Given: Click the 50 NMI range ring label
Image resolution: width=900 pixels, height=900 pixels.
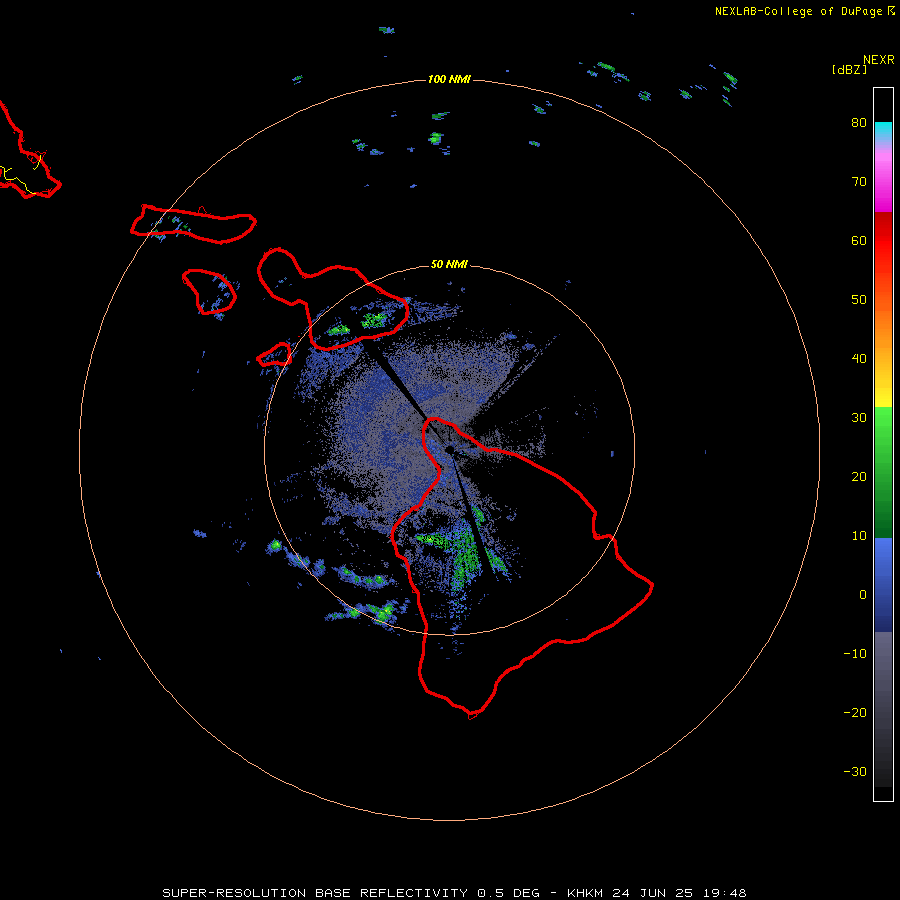Looking at the screenshot, I should click(x=449, y=265).
